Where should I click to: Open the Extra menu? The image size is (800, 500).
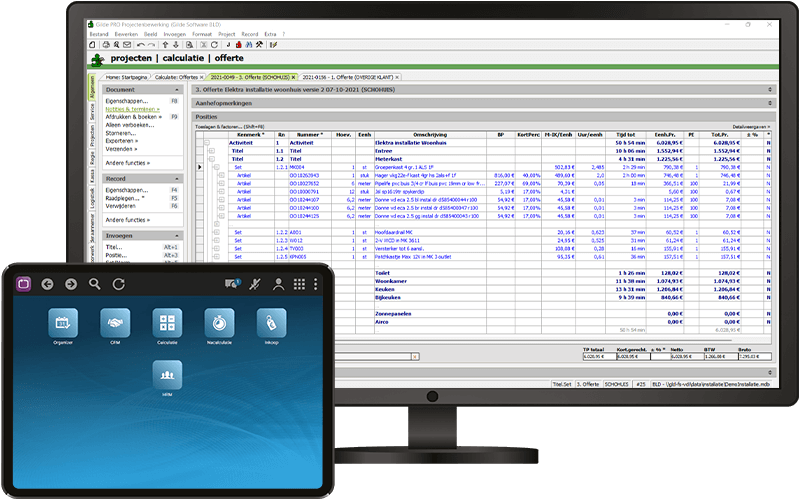(x=270, y=34)
